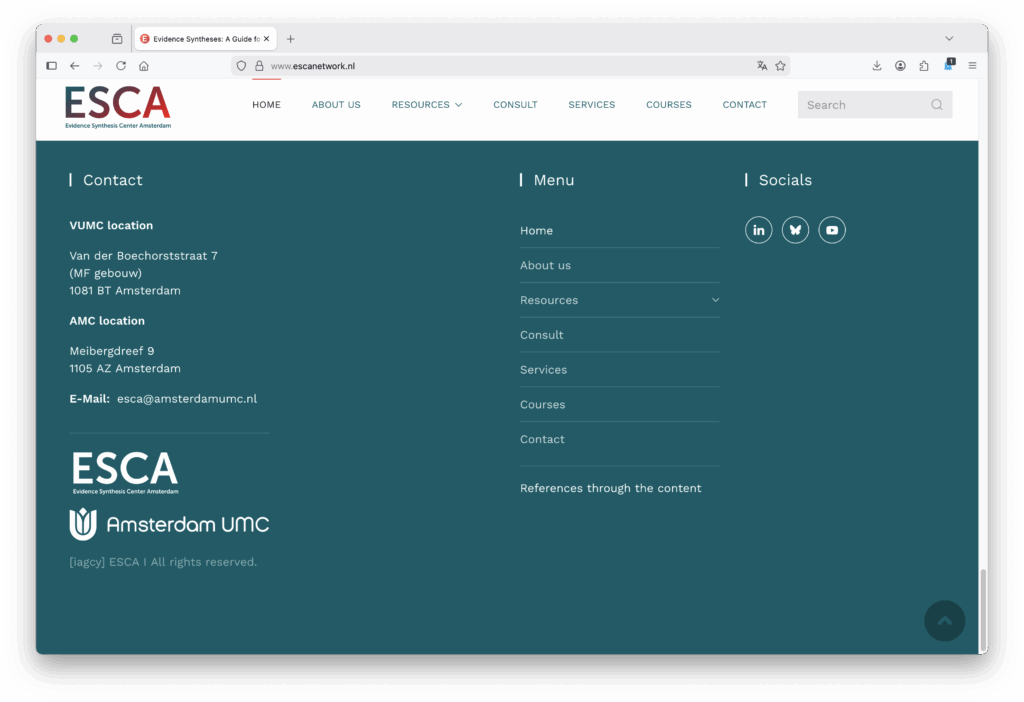Bookmark this page with the star icon

780,66
